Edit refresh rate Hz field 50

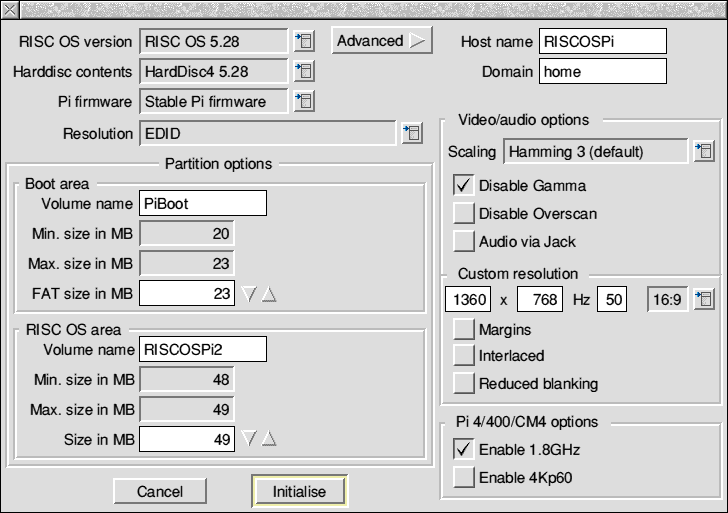coord(612,299)
